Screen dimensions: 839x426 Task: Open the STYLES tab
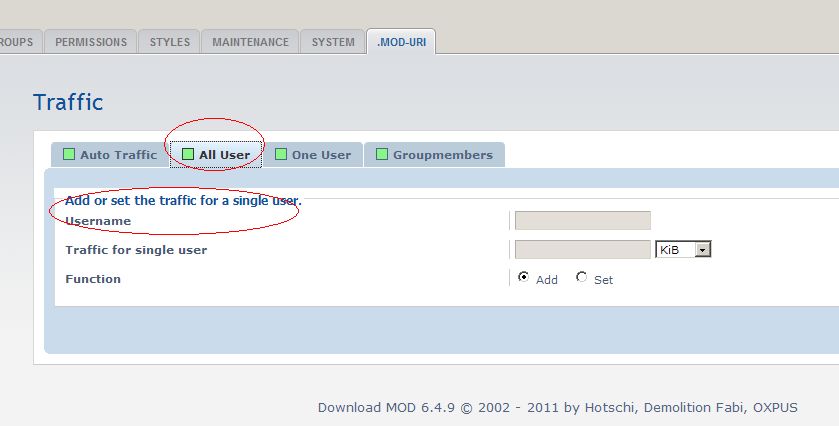tap(169, 42)
